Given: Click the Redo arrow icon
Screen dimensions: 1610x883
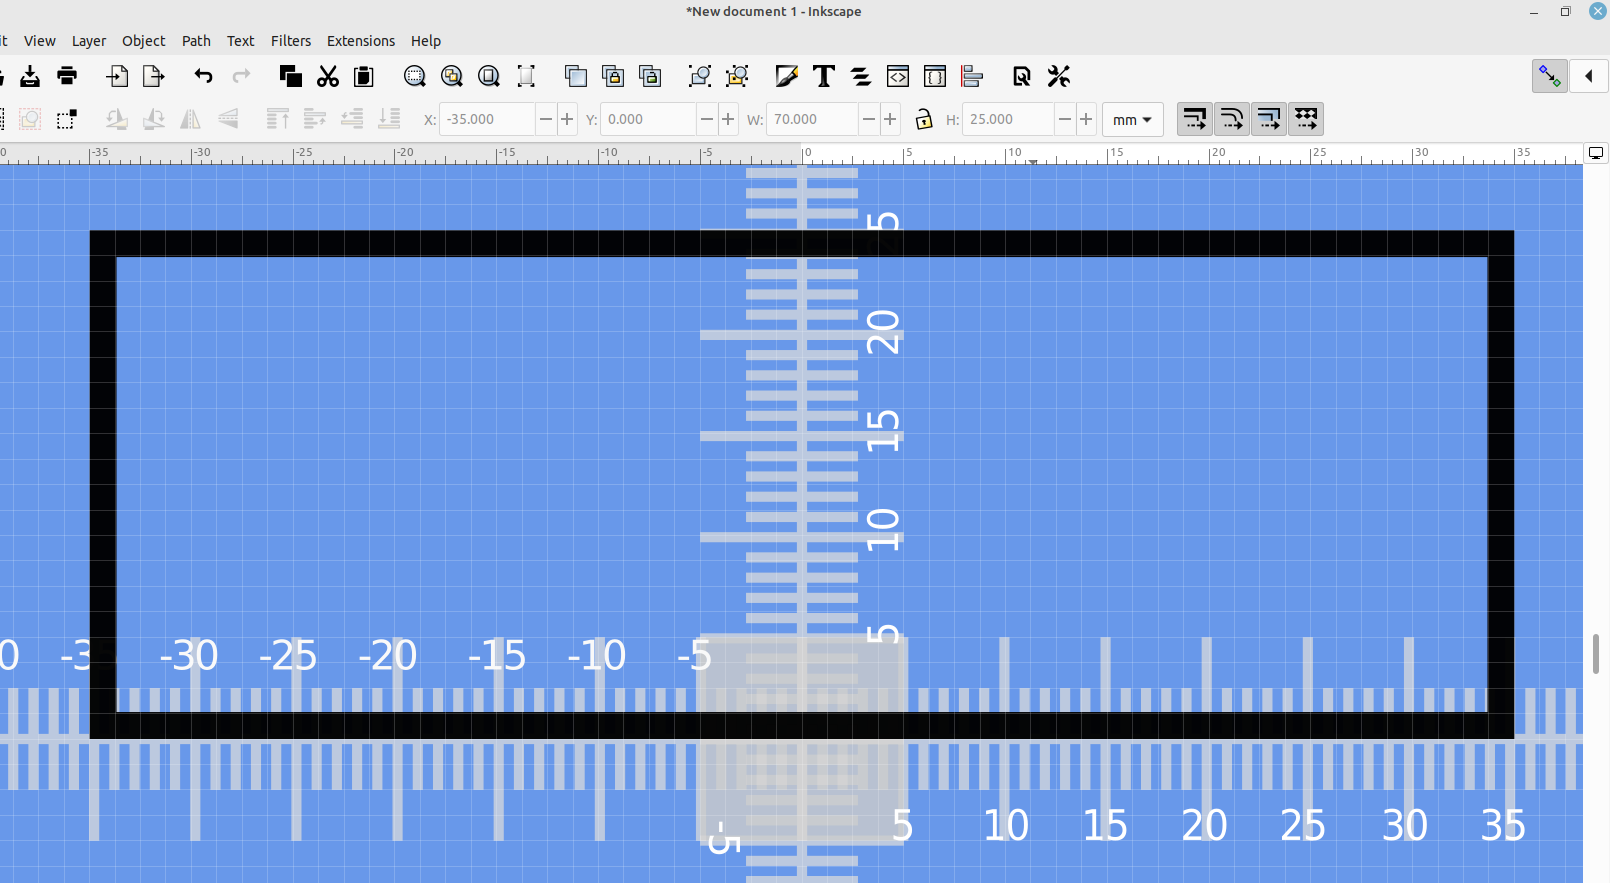Looking at the screenshot, I should point(241,76).
